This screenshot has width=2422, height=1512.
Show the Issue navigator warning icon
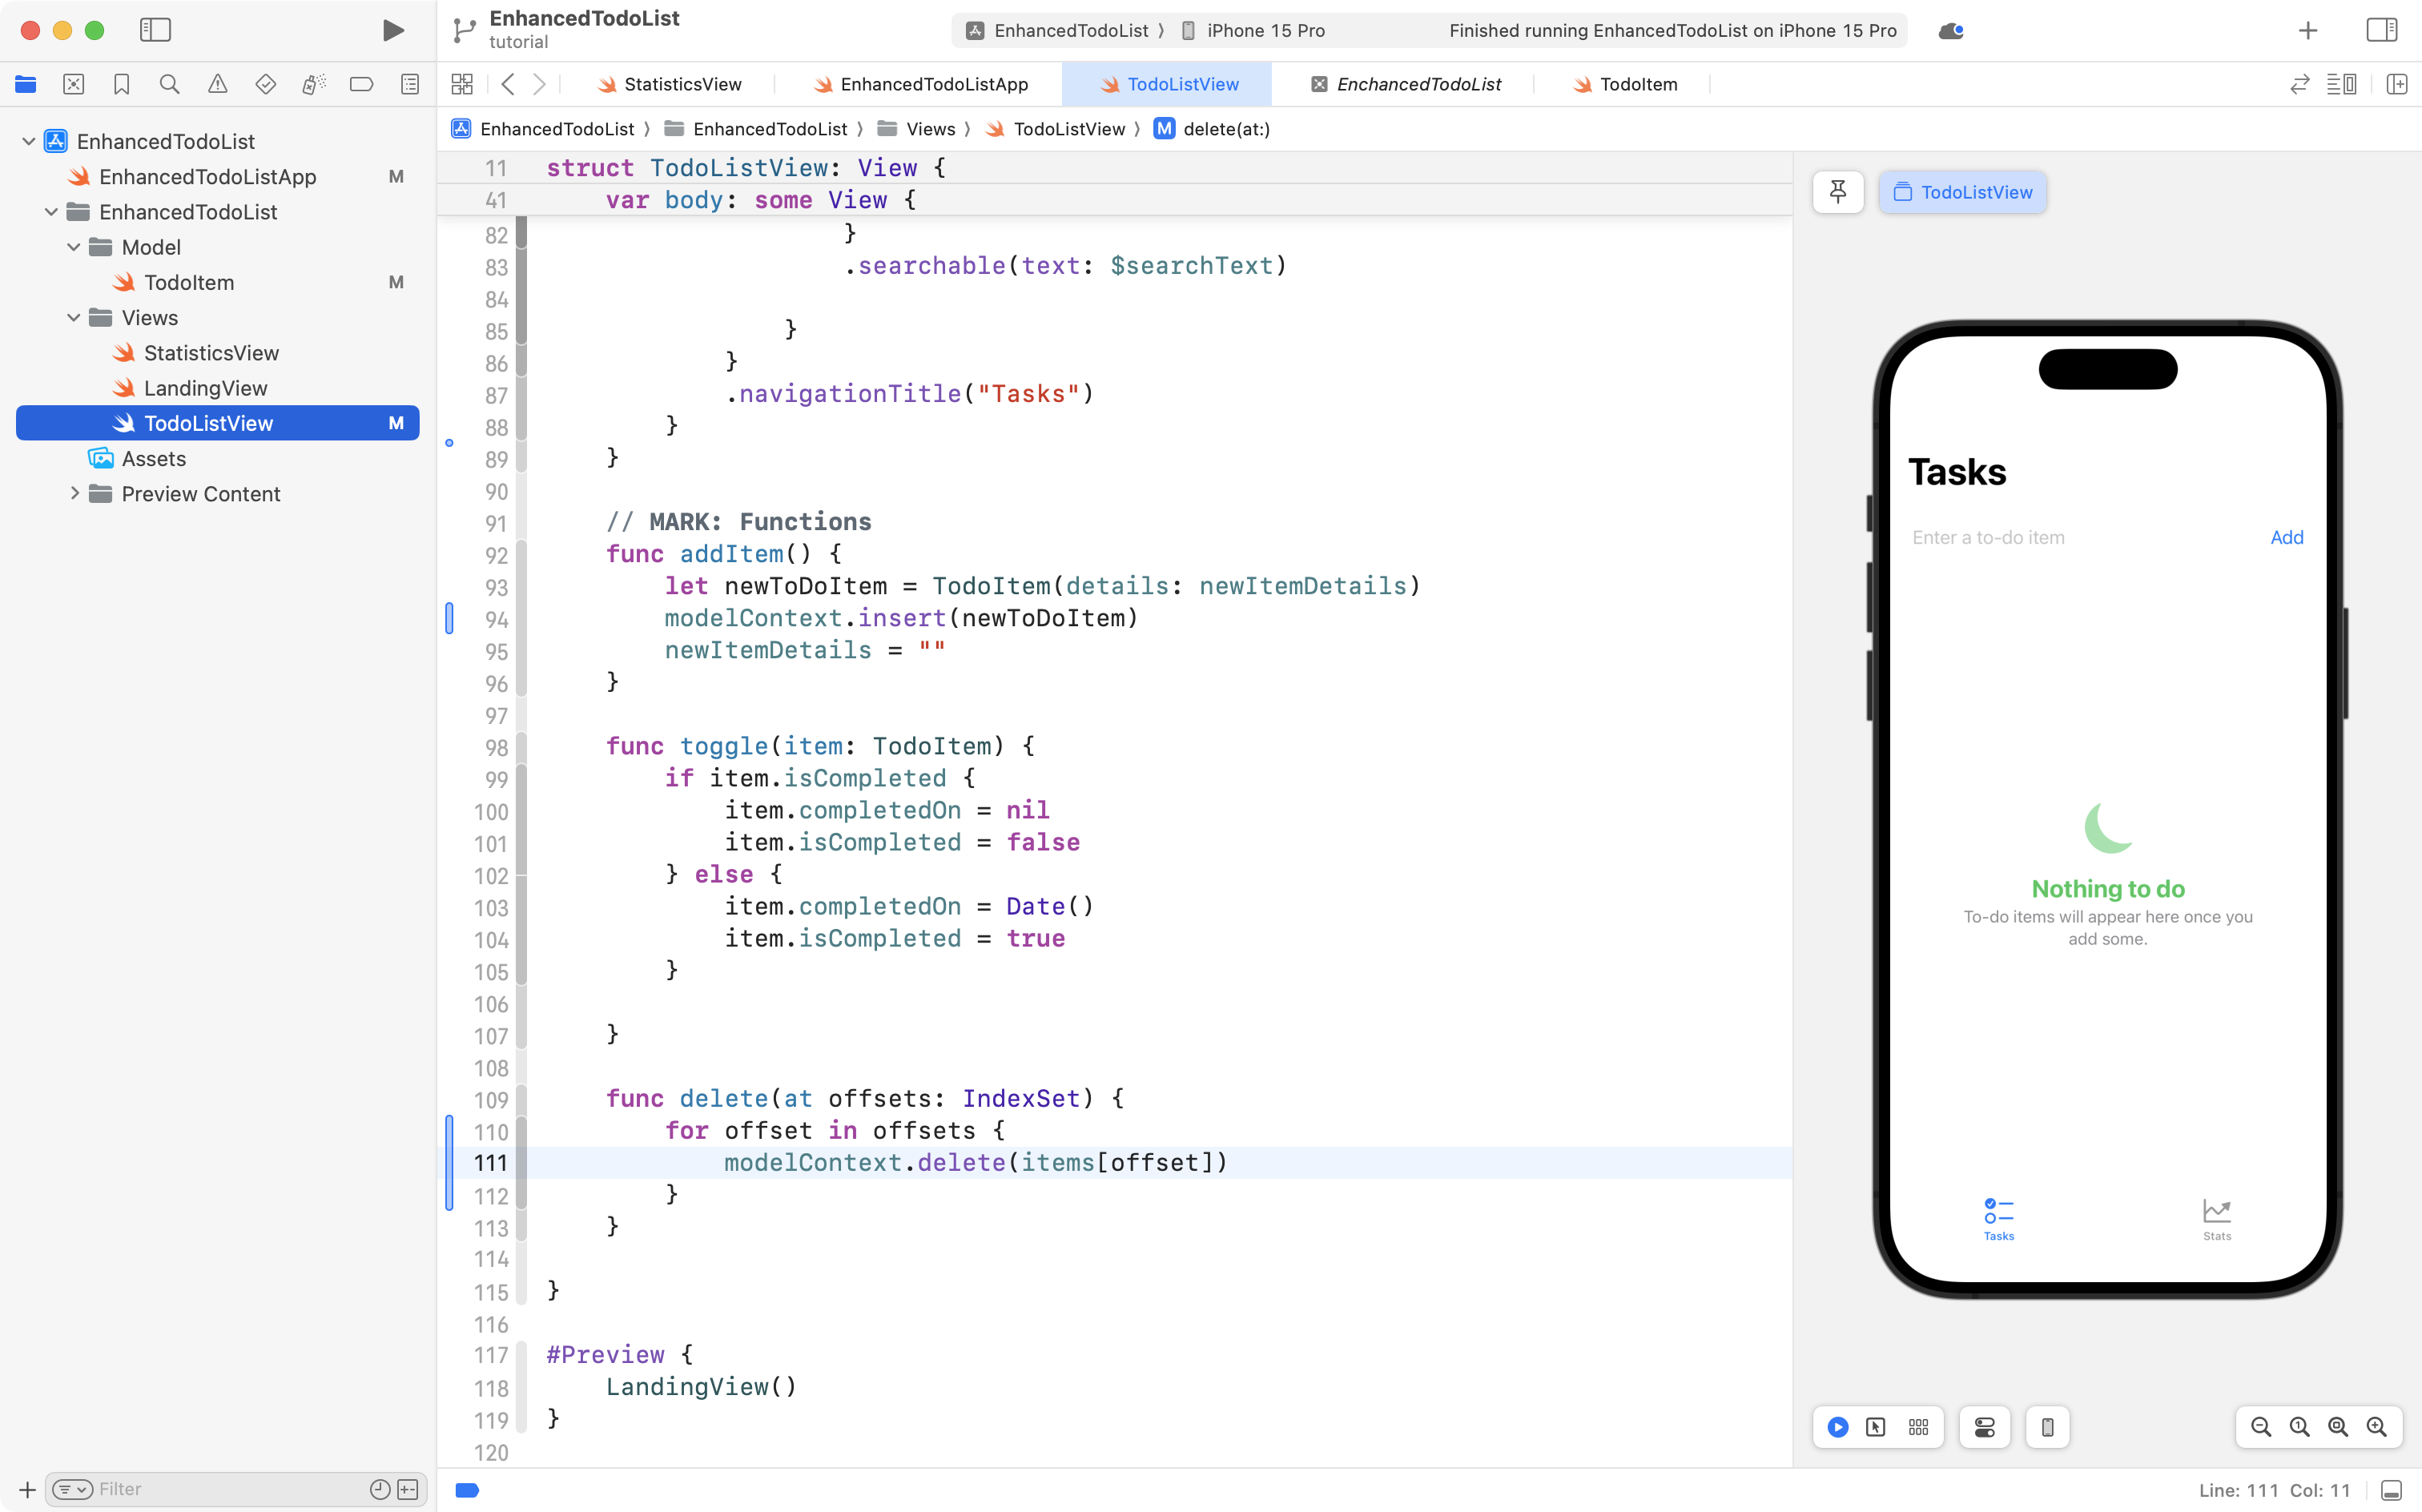pos(219,84)
